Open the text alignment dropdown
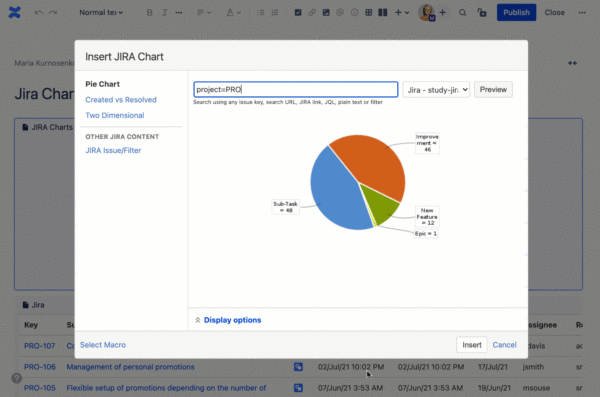600x397 pixels. [204, 13]
